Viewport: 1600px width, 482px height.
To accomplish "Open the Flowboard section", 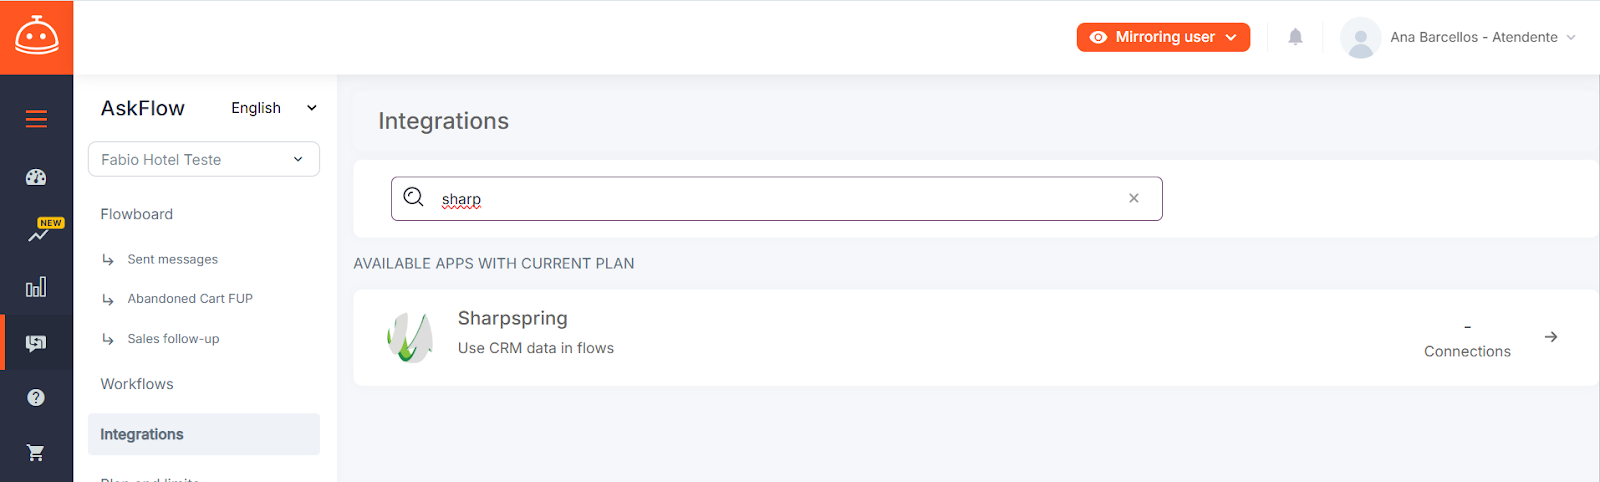I will point(137,214).
